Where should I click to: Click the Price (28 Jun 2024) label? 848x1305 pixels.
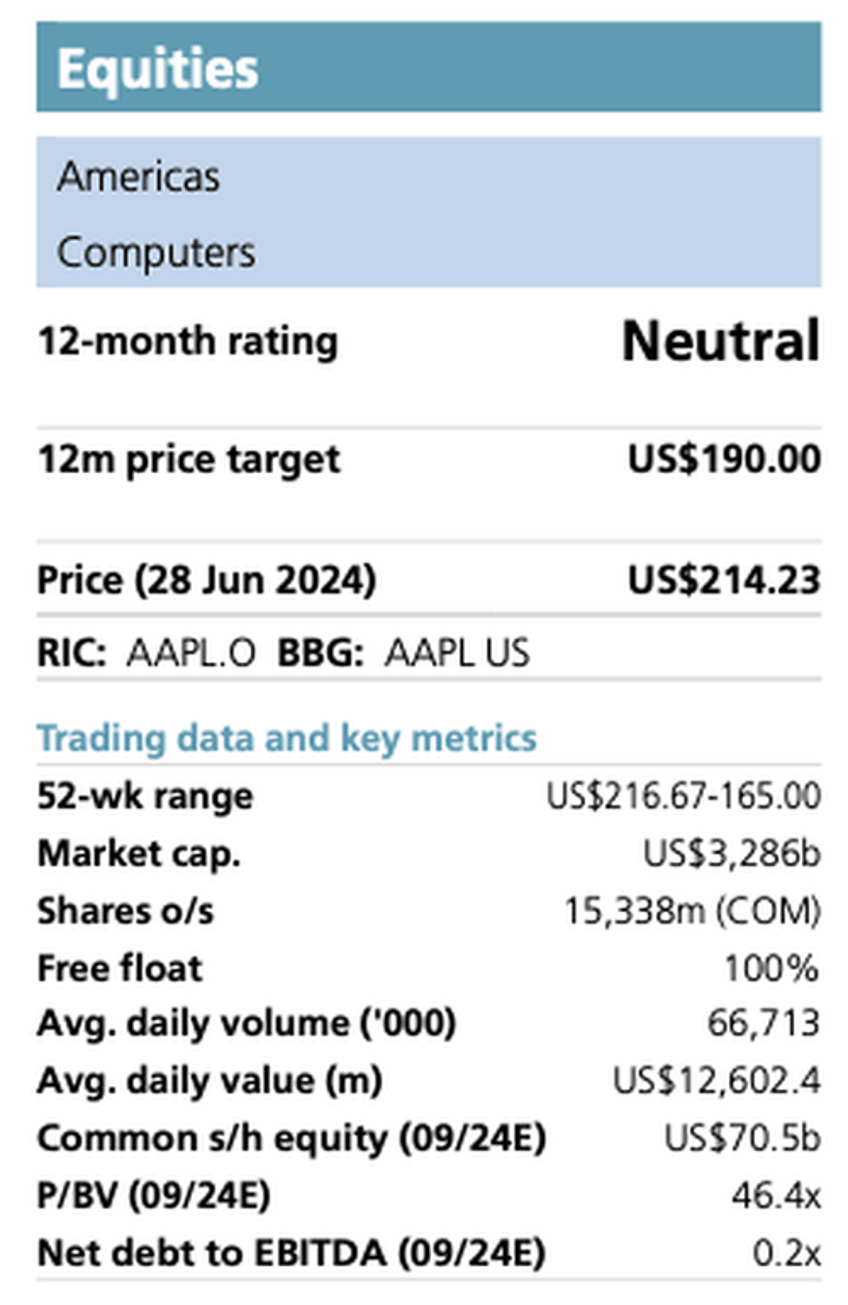206,581
